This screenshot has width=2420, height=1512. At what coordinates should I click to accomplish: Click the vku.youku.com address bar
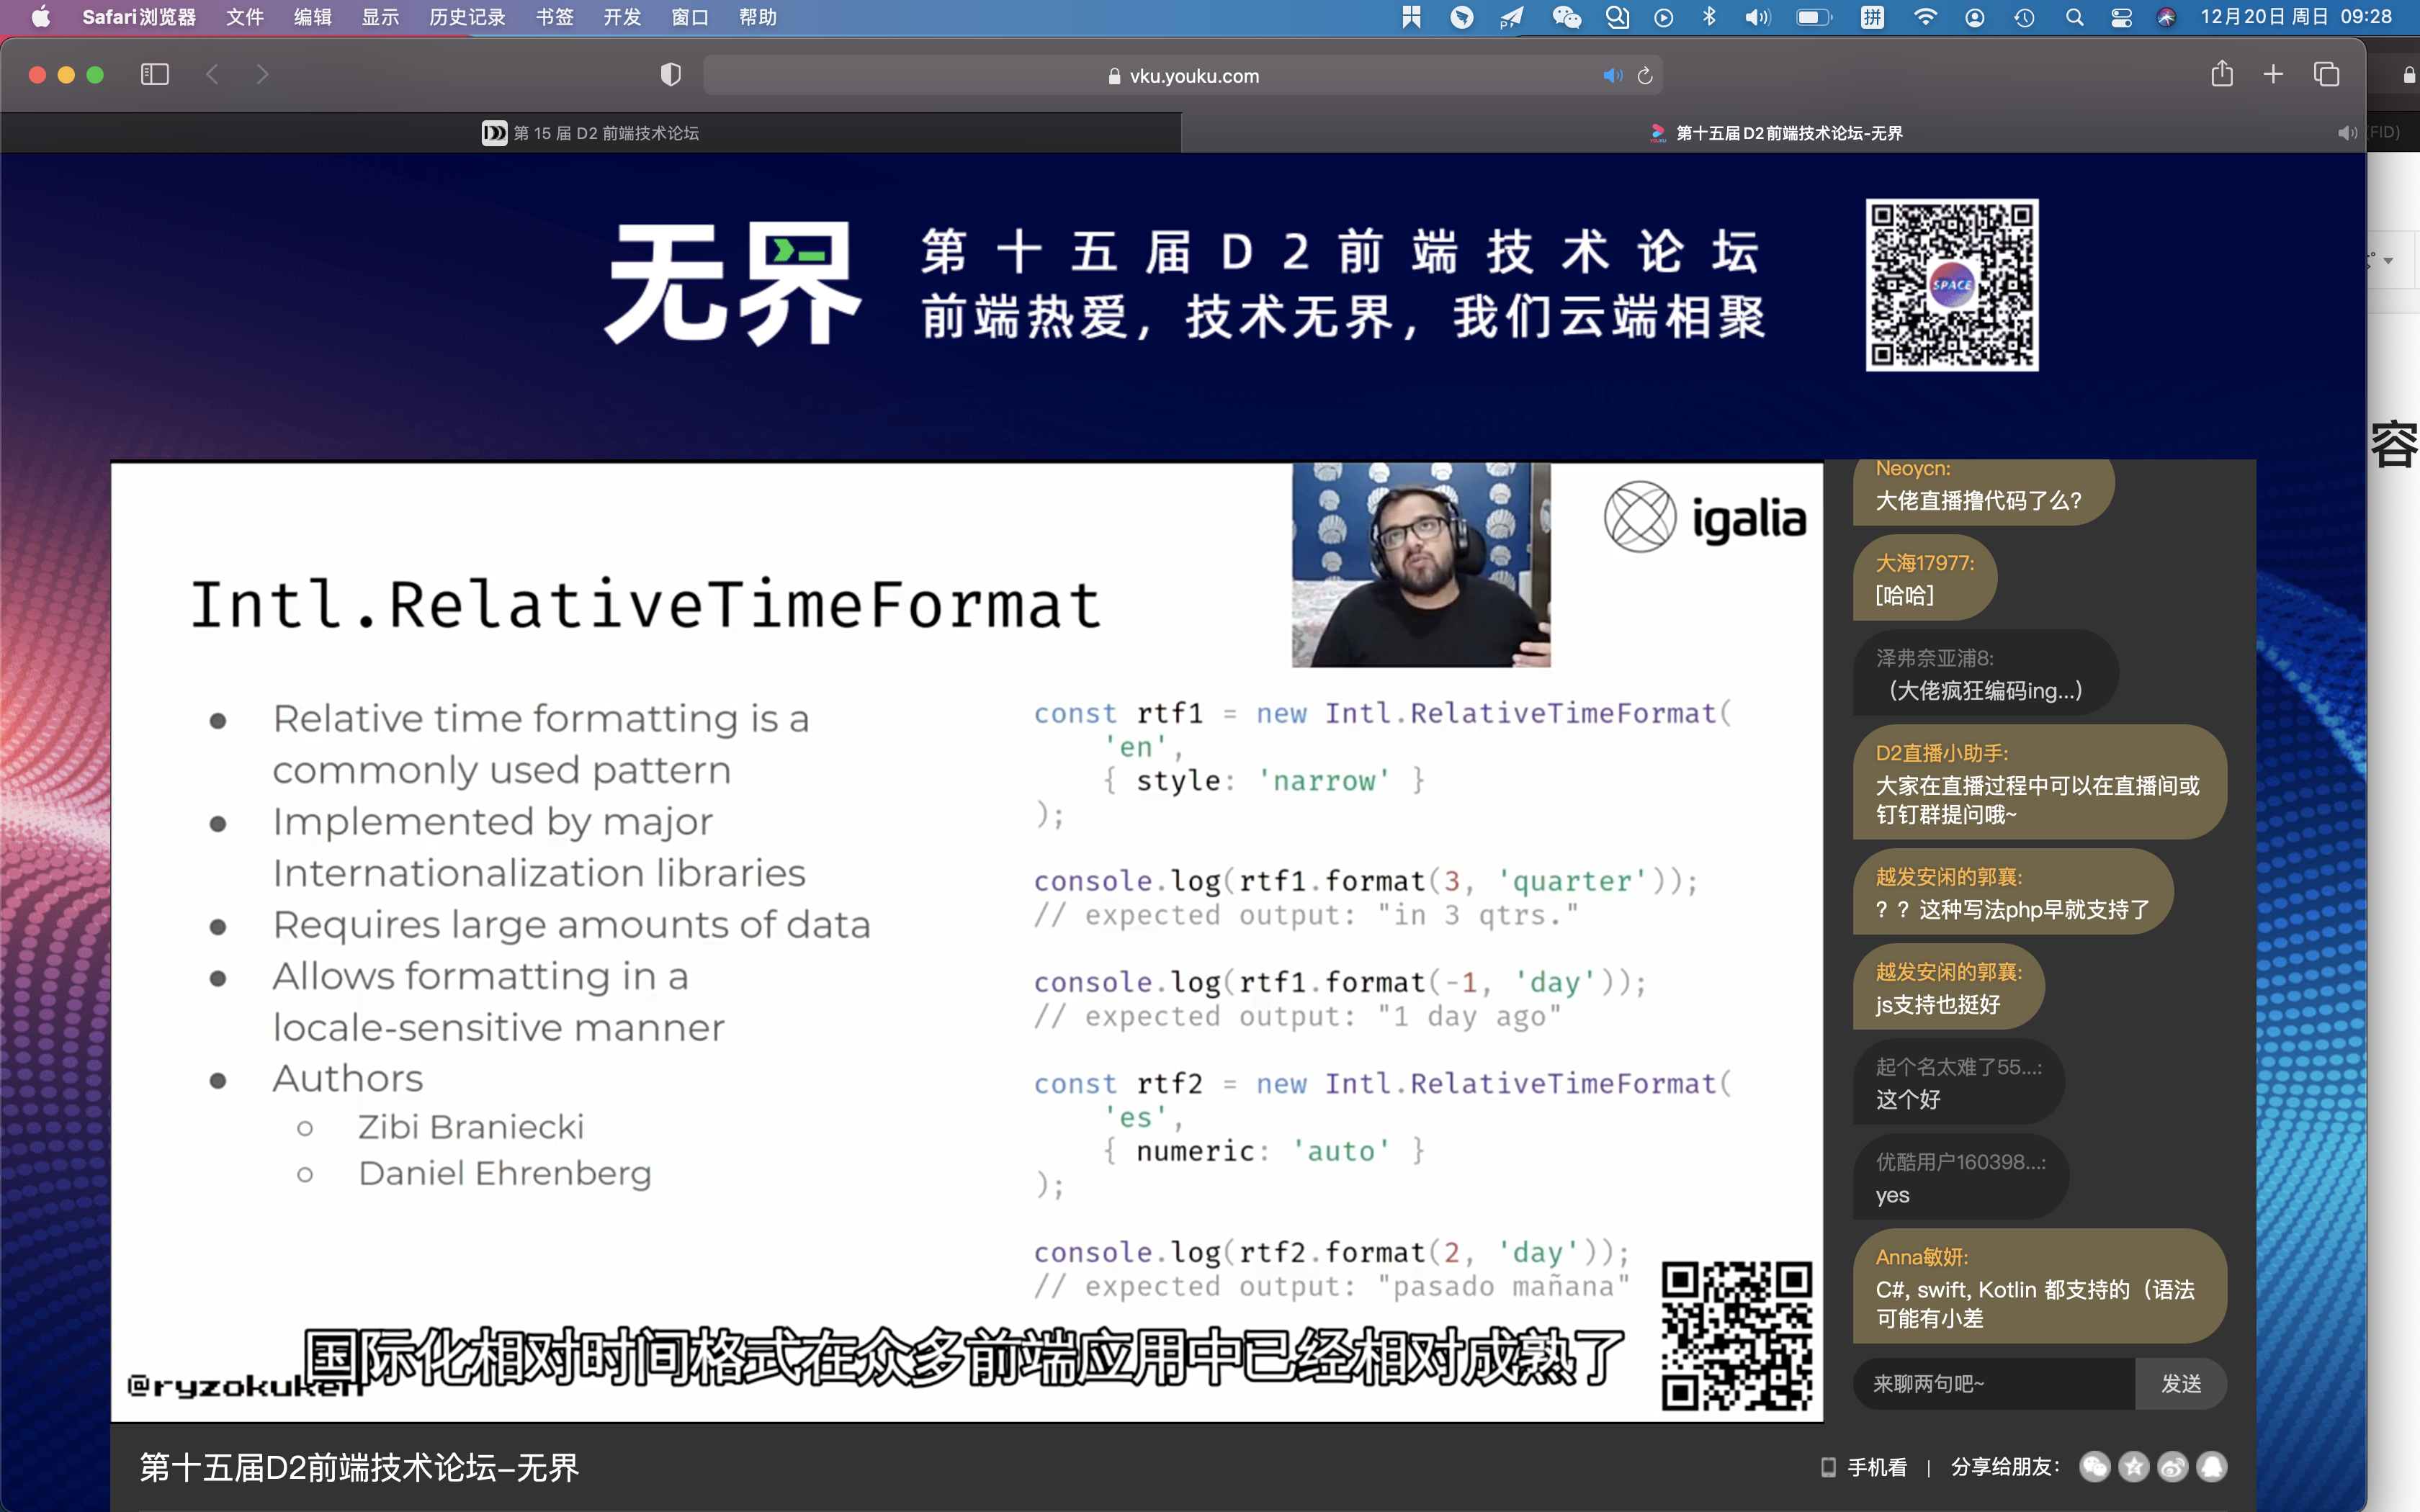point(1183,76)
